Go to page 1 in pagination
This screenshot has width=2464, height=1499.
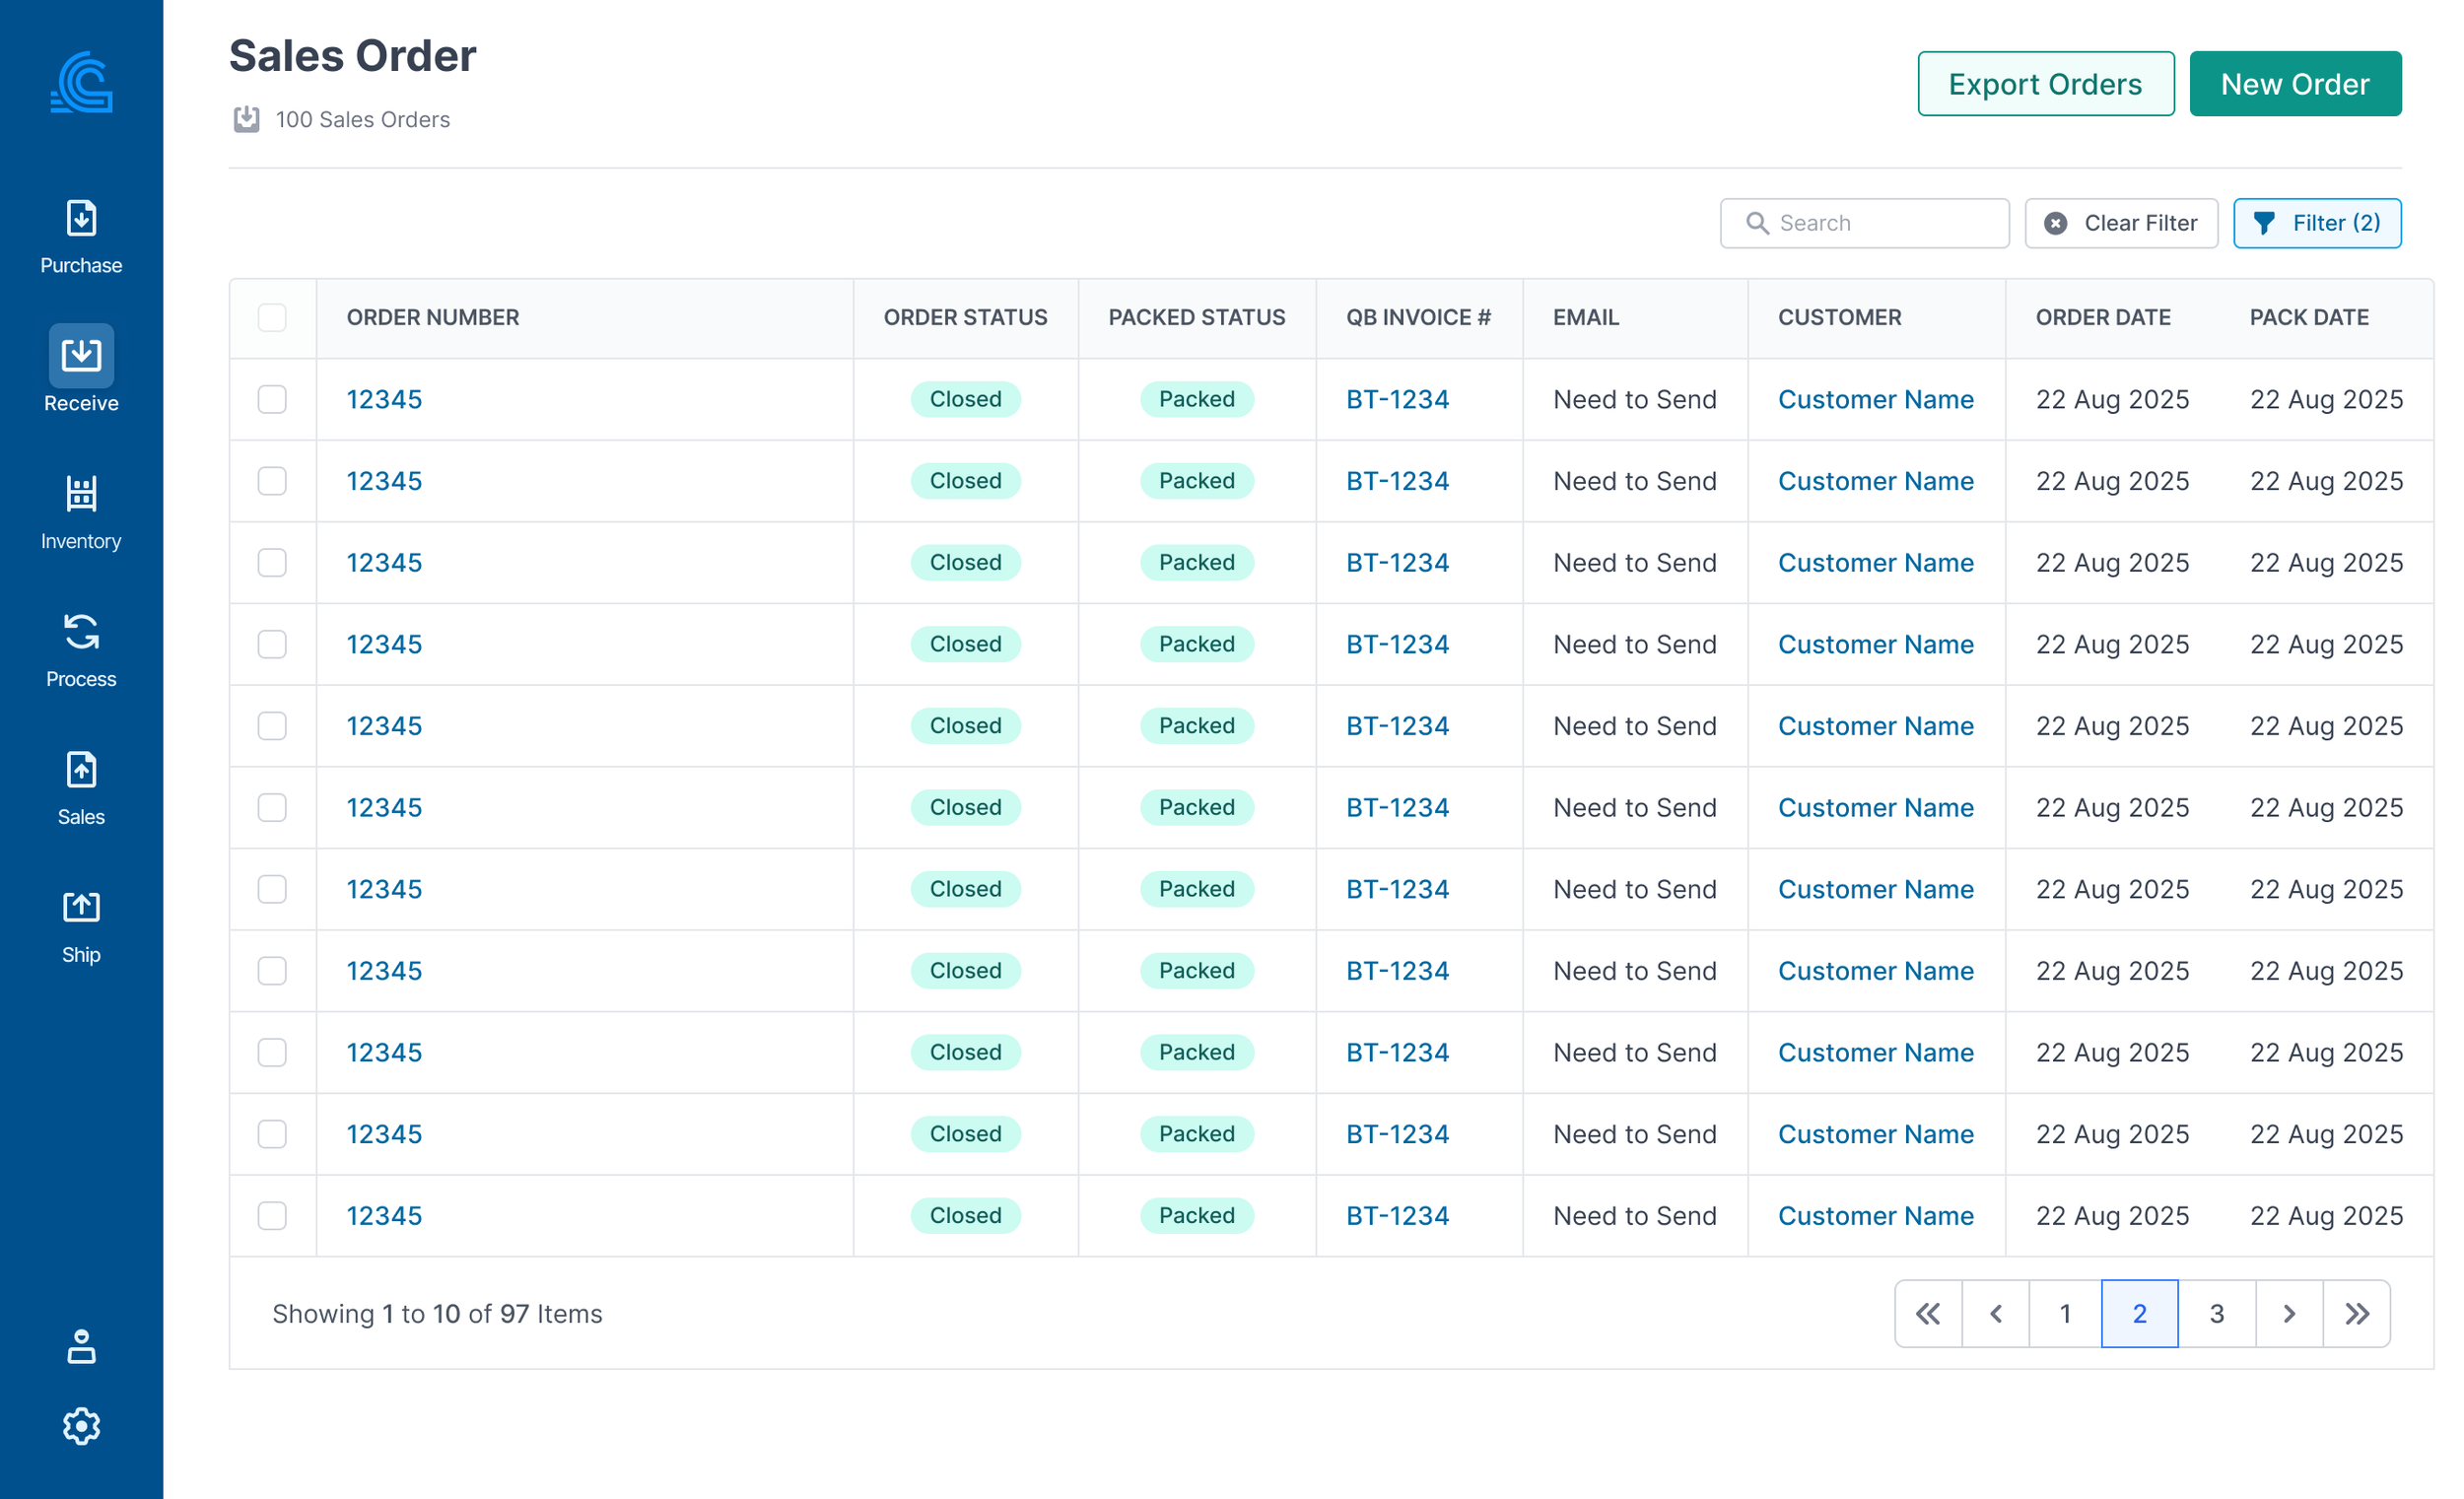(2064, 1313)
